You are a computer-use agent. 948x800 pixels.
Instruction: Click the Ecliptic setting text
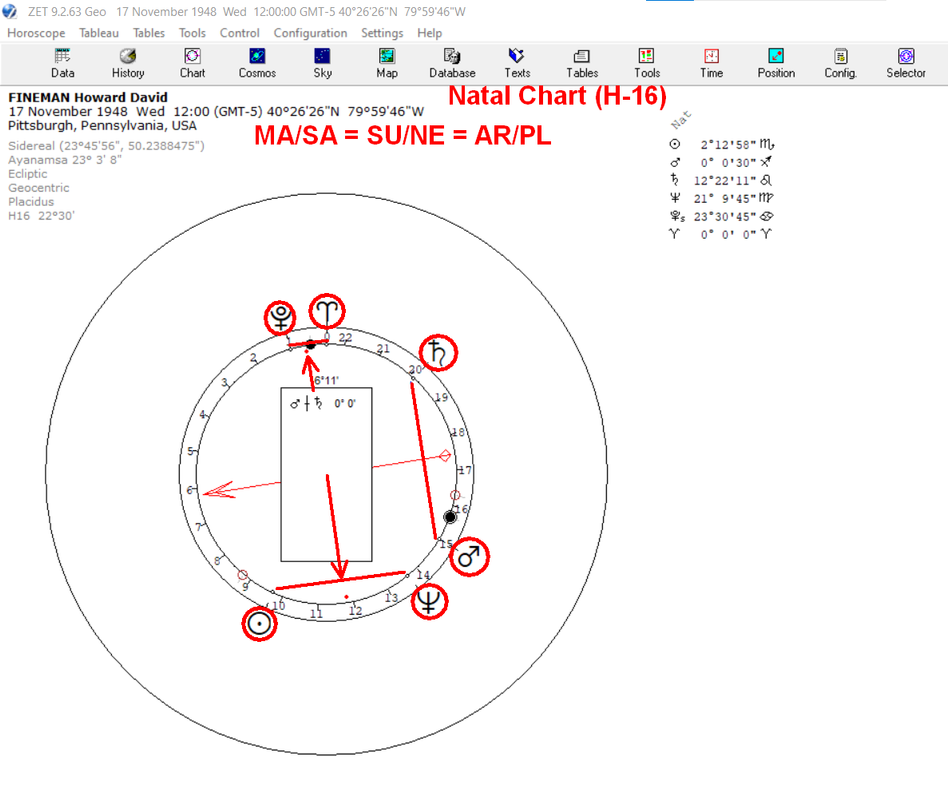click(x=27, y=174)
